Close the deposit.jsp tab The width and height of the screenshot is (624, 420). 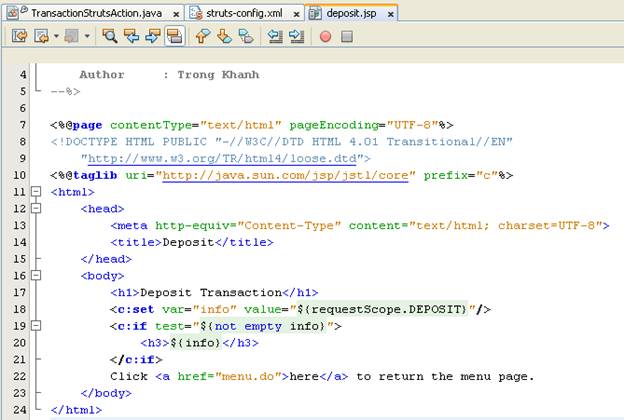tap(391, 14)
